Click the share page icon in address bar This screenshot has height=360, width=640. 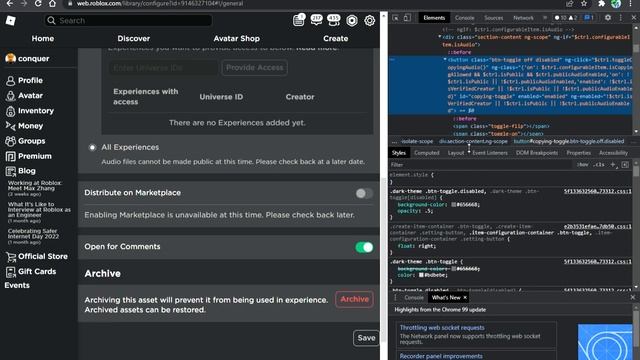tap(569, 3)
